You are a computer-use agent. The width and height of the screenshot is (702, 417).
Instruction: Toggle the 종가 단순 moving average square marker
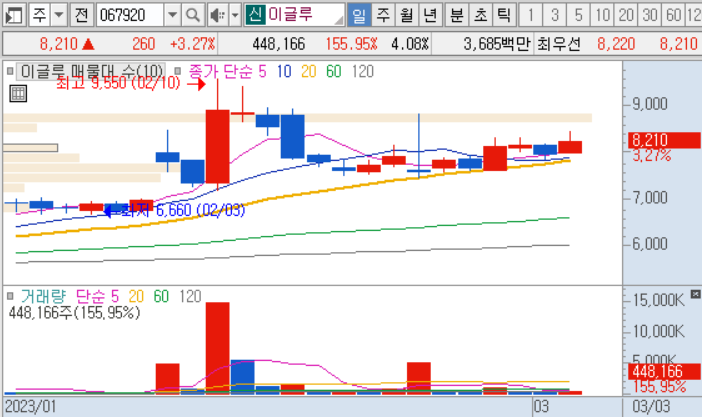178,71
